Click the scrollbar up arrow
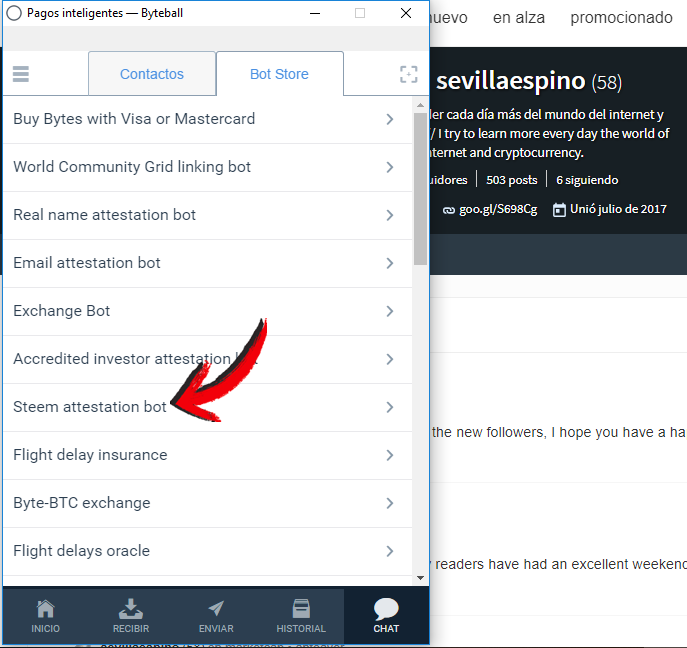Screen dimensions: 687x648 pyautogui.click(x=420, y=105)
